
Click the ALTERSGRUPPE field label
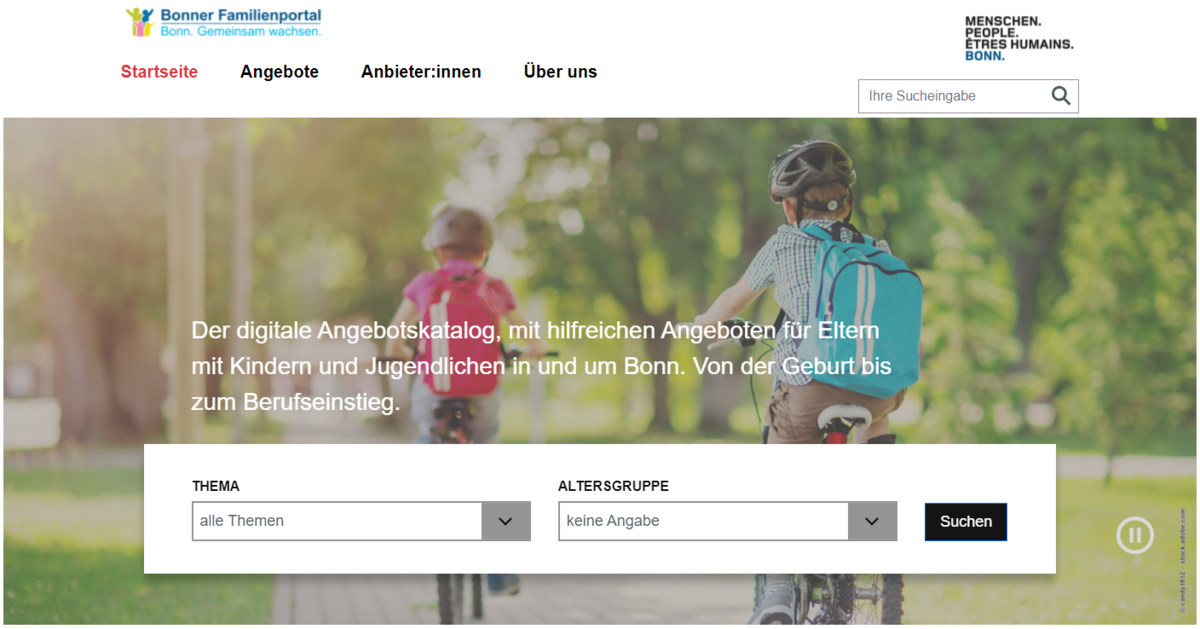pyautogui.click(x=613, y=486)
